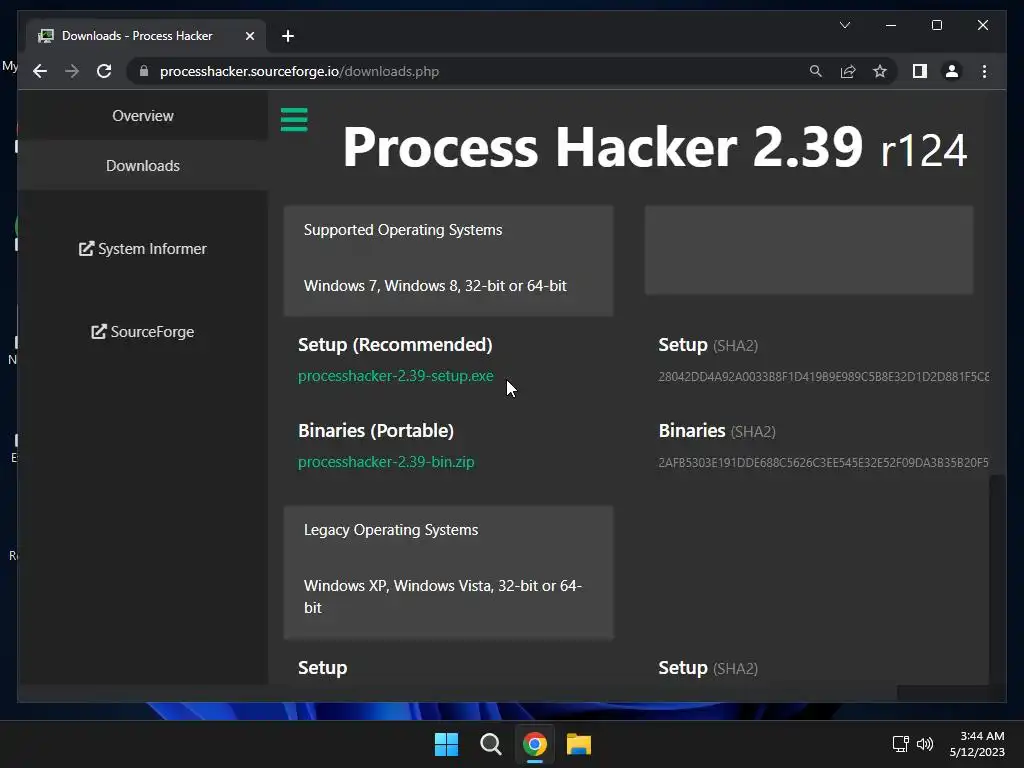Open the clock showing 3:44 AM
This screenshot has height=768, width=1024.
[977, 744]
